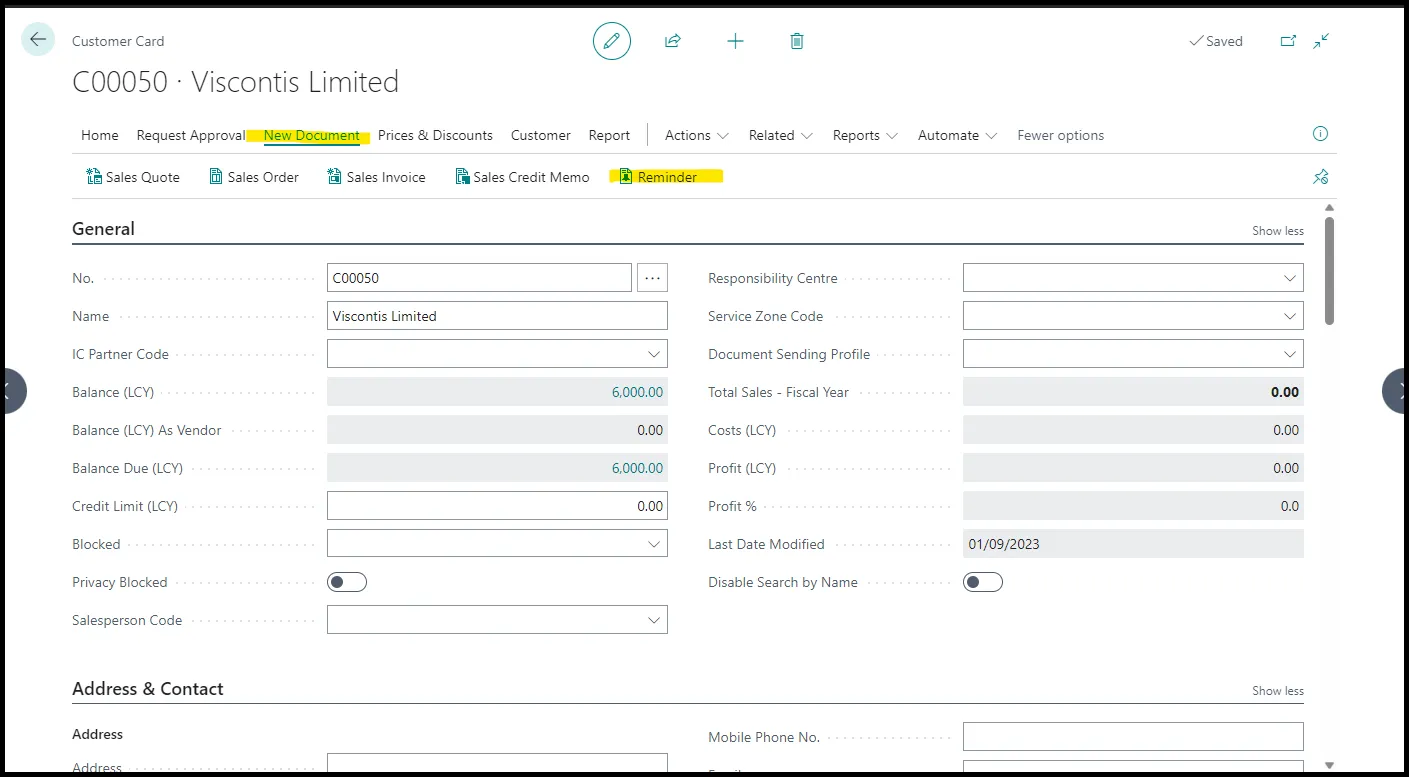
Task: Open the Balance Due (LCY) 6,000.00 link
Action: coord(637,468)
